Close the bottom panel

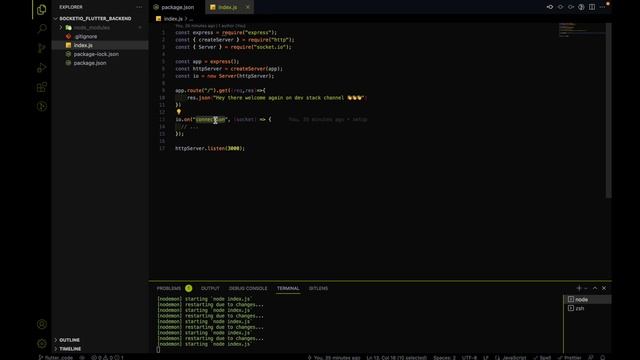(x=604, y=288)
